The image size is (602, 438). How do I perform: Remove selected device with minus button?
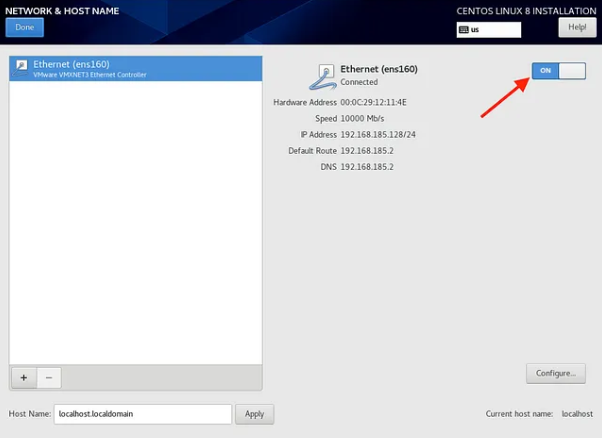(x=49, y=378)
